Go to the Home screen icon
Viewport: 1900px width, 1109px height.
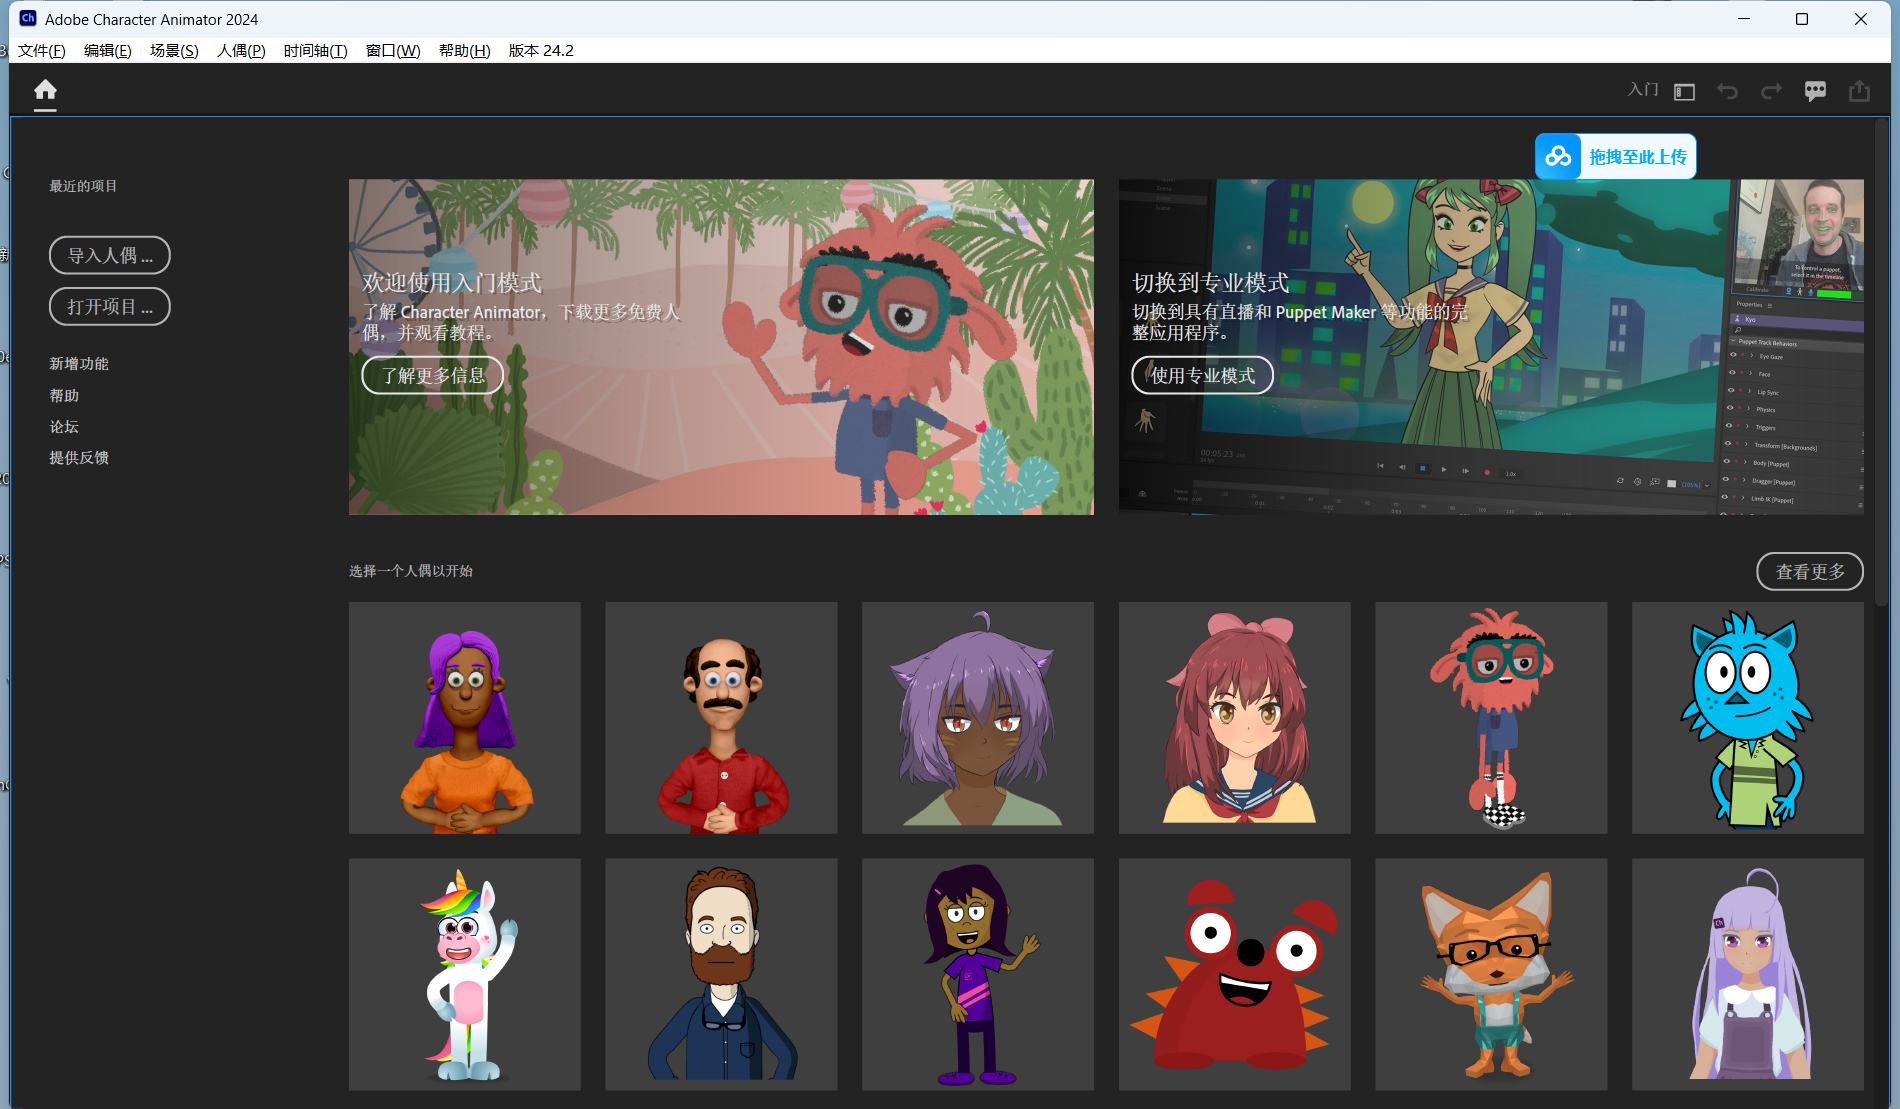tap(45, 91)
